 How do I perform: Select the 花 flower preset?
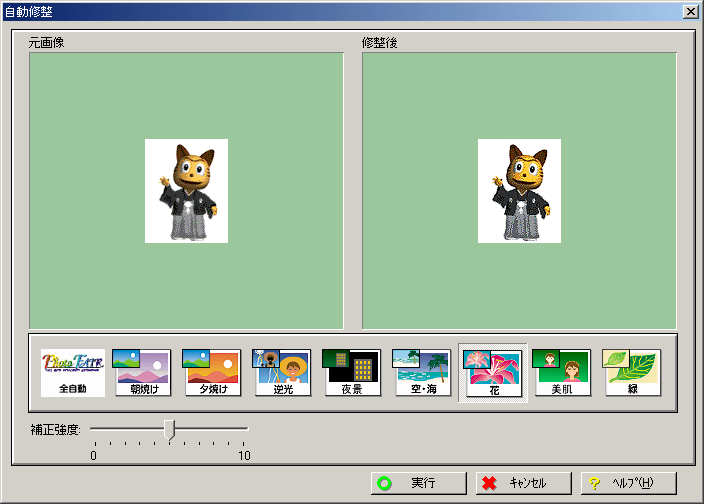493,373
